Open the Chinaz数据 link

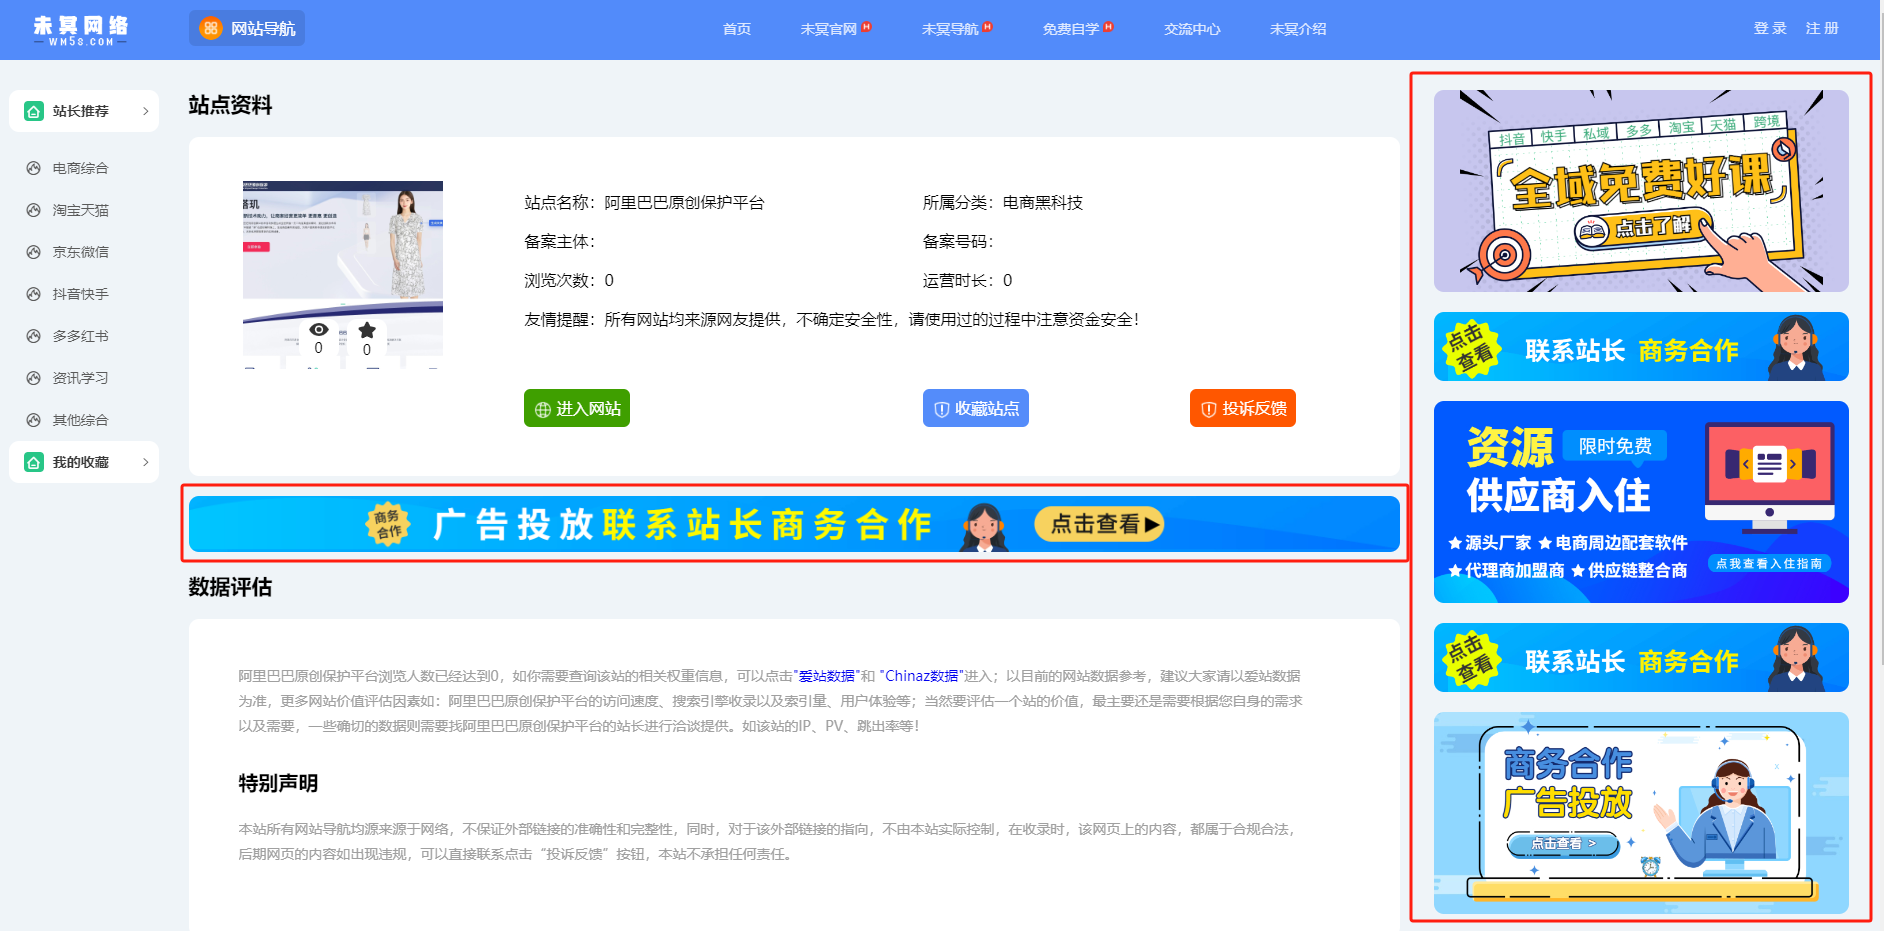pyautogui.click(x=922, y=676)
